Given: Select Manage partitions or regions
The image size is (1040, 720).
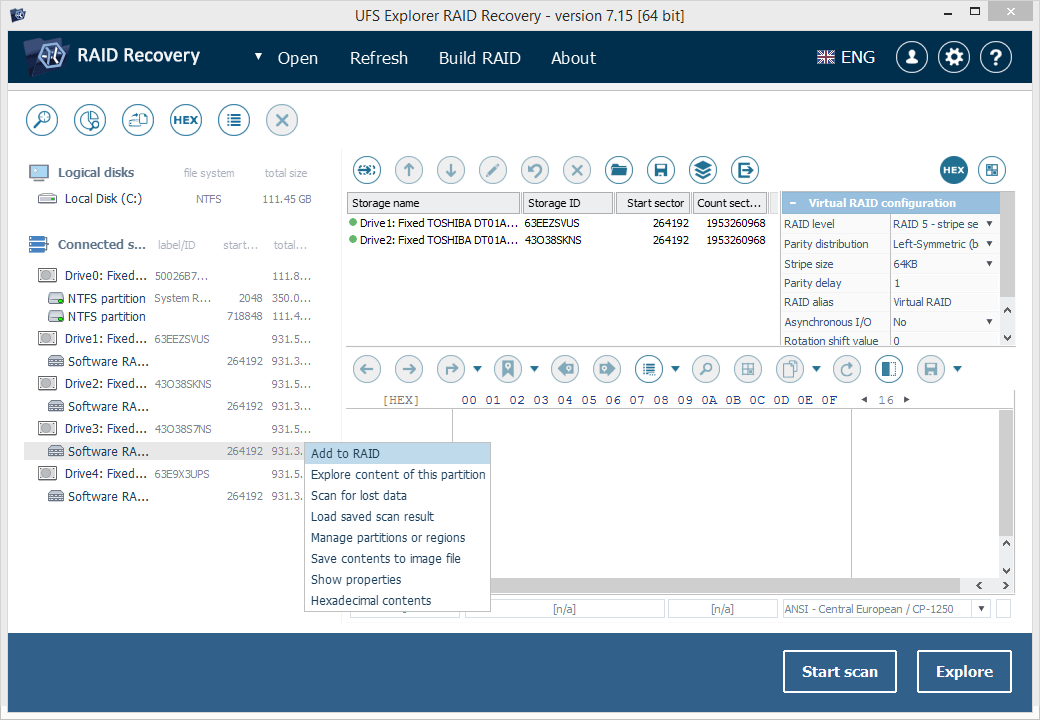Looking at the screenshot, I should point(397,538).
